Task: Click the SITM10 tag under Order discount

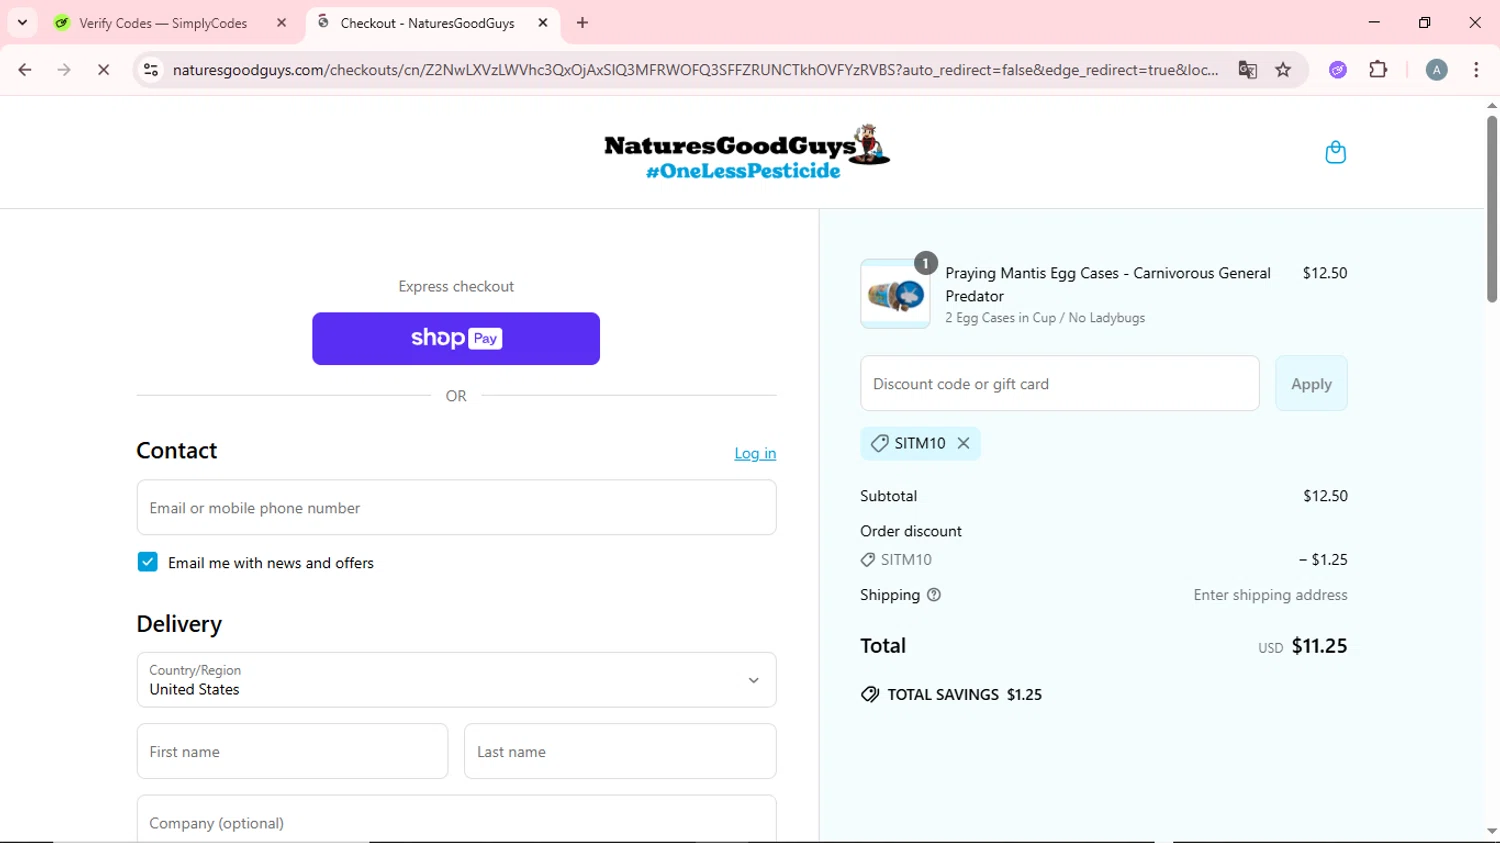Action: click(x=896, y=560)
